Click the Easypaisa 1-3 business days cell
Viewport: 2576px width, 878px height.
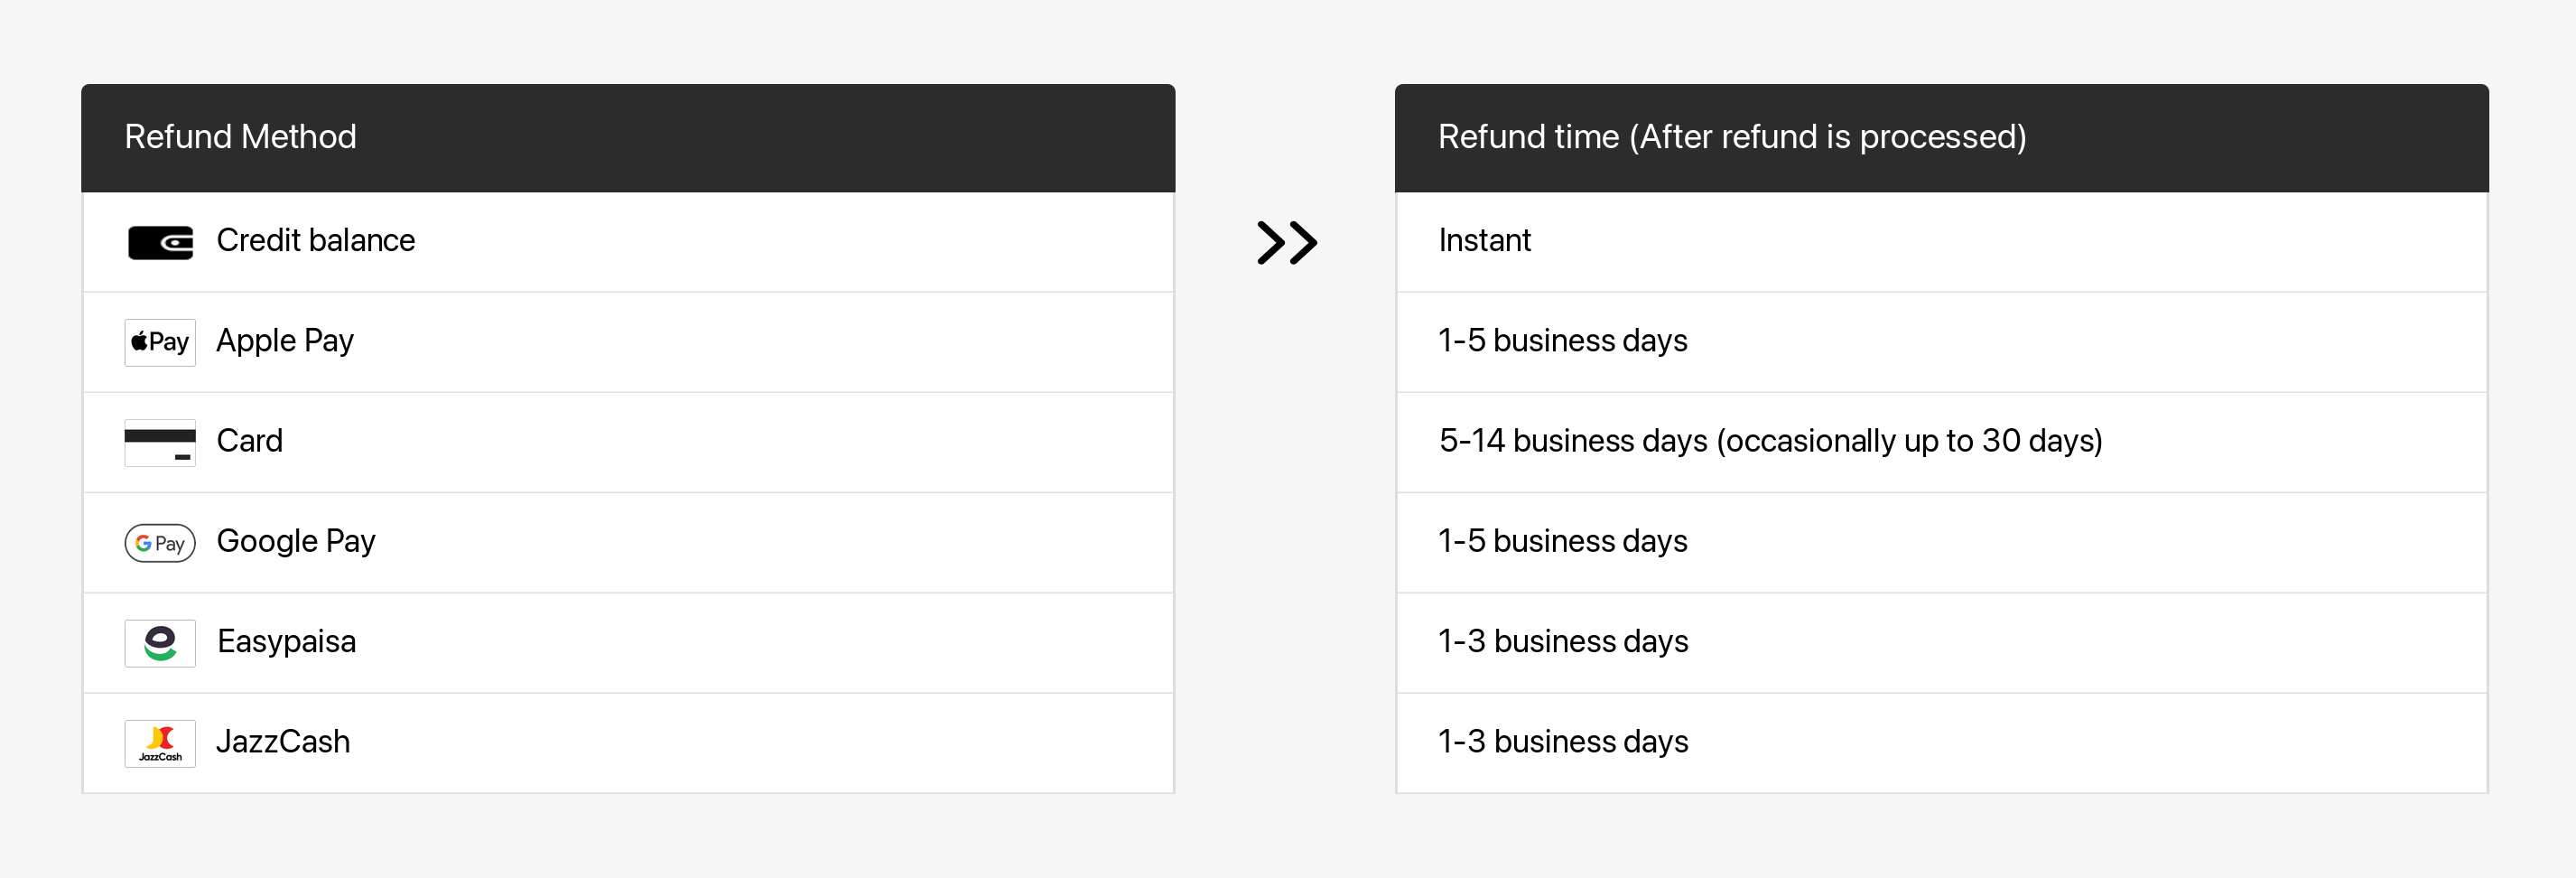[x=1562, y=641]
